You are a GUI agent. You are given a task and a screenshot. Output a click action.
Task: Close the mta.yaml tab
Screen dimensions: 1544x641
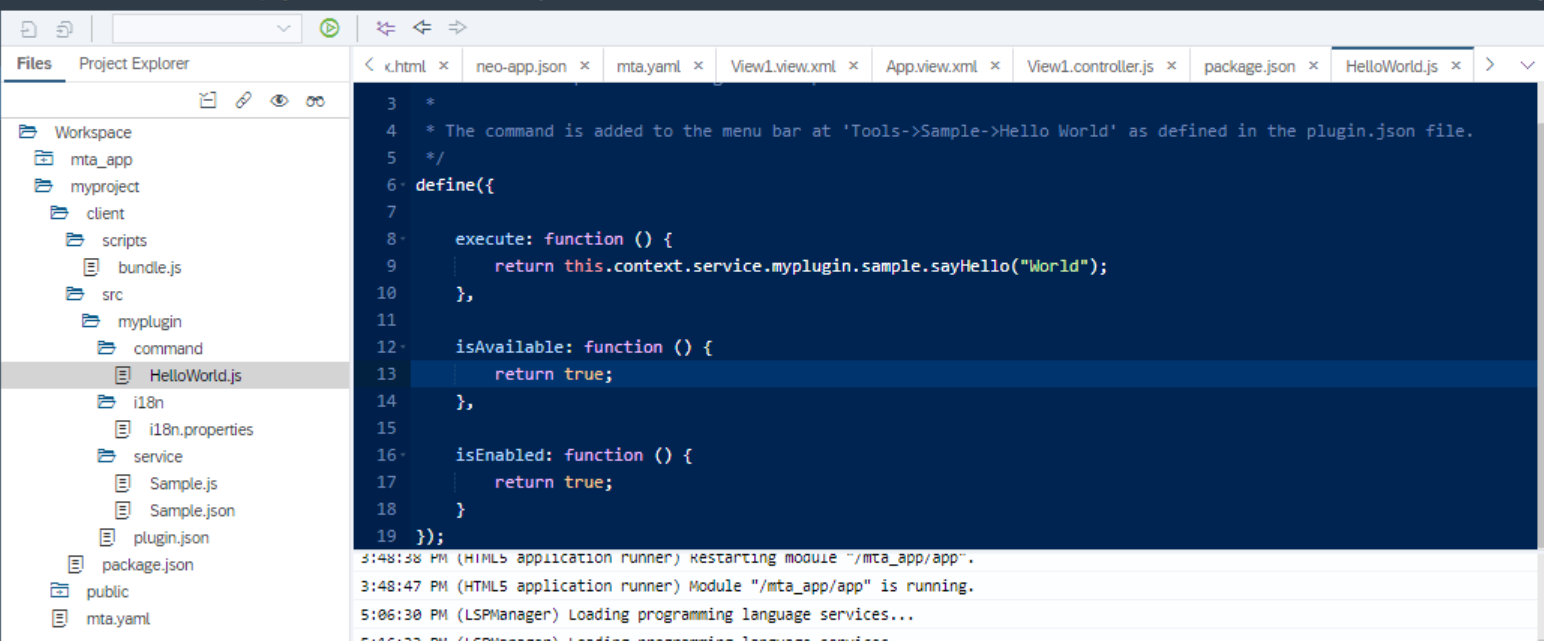pos(698,66)
